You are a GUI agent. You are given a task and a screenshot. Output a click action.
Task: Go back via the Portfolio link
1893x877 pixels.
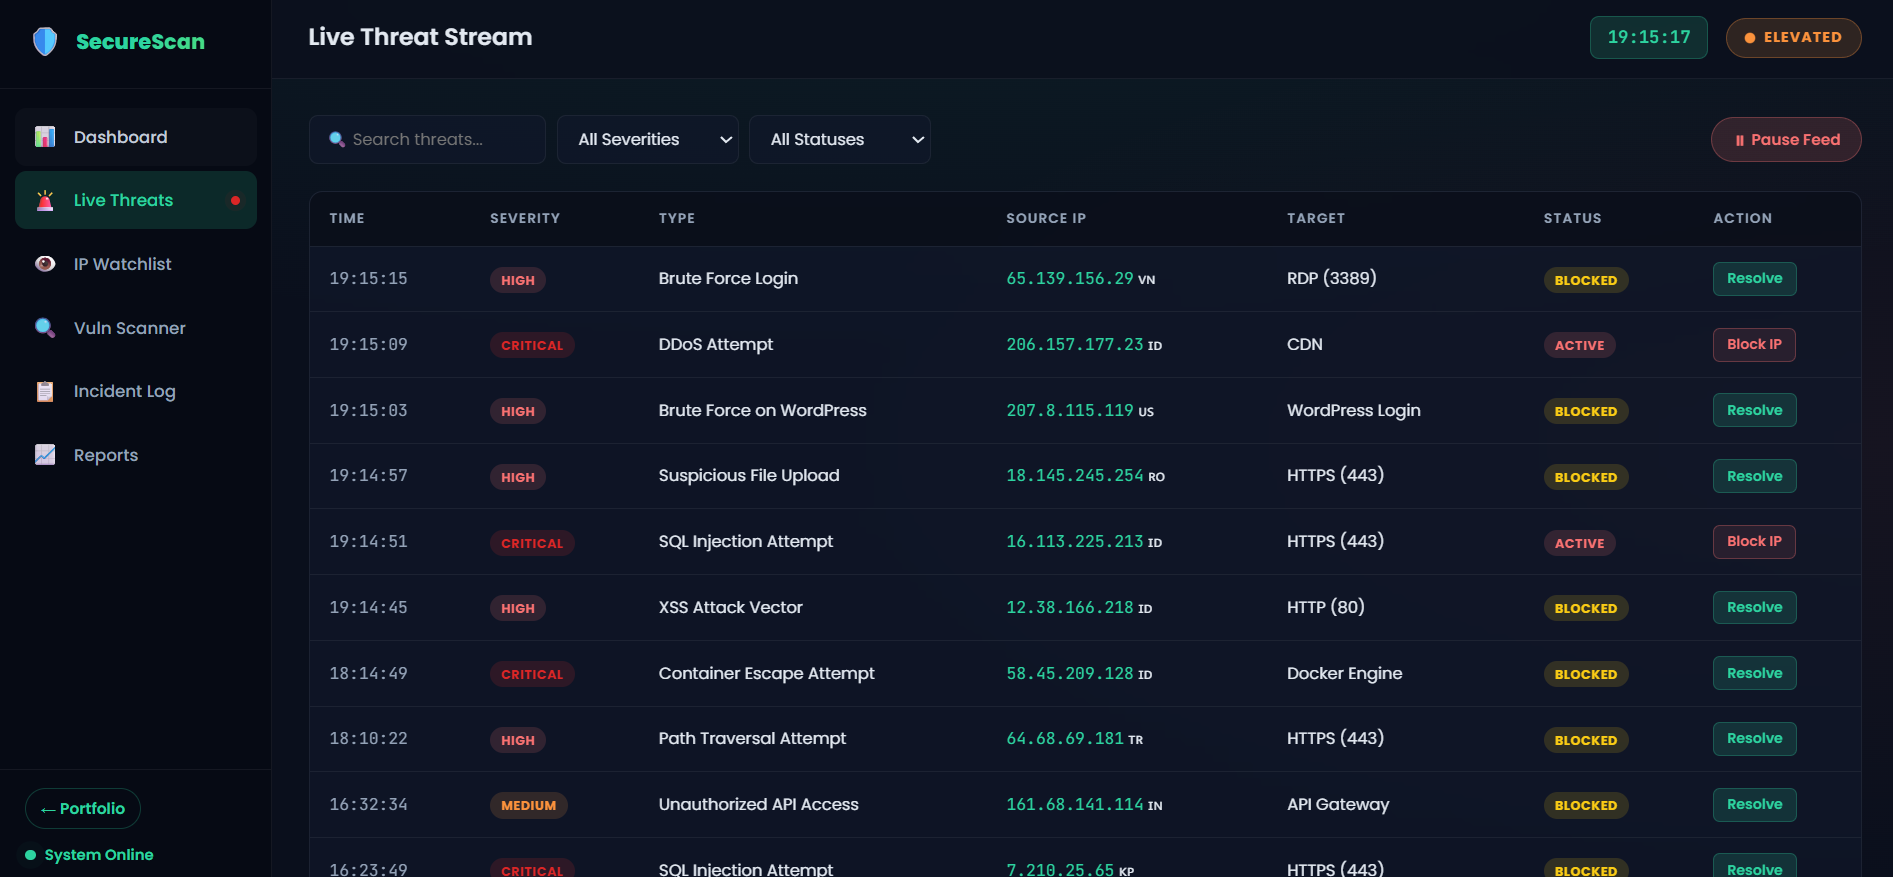(x=83, y=809)
